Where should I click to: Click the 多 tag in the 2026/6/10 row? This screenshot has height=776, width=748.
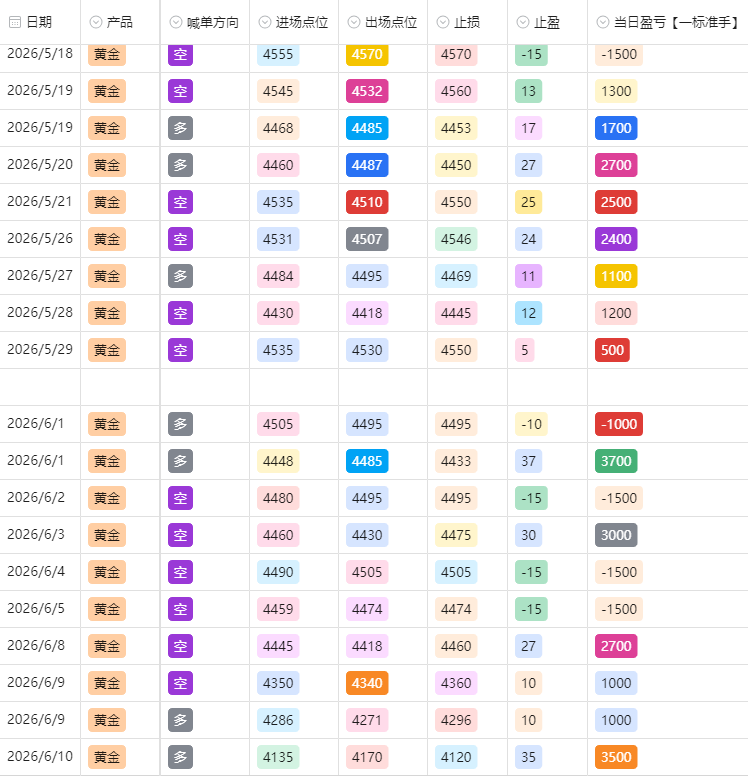click(180, 757)
